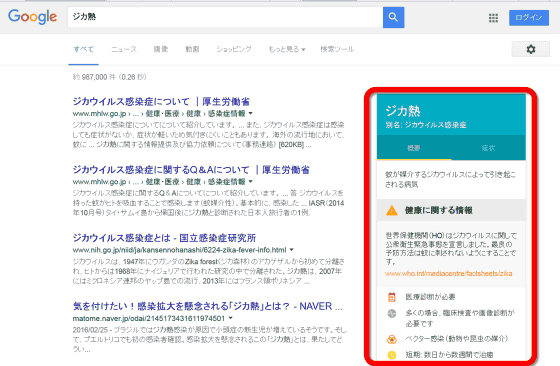
Task: Click the blue search magnifier button
Action: click(394, 17)
